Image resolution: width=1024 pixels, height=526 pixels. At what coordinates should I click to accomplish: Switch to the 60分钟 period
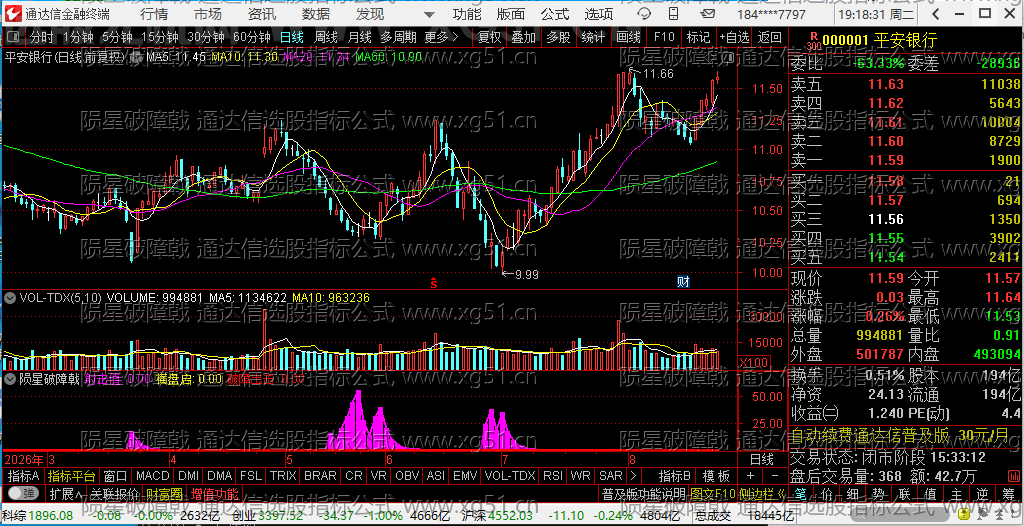pos(252,38)
